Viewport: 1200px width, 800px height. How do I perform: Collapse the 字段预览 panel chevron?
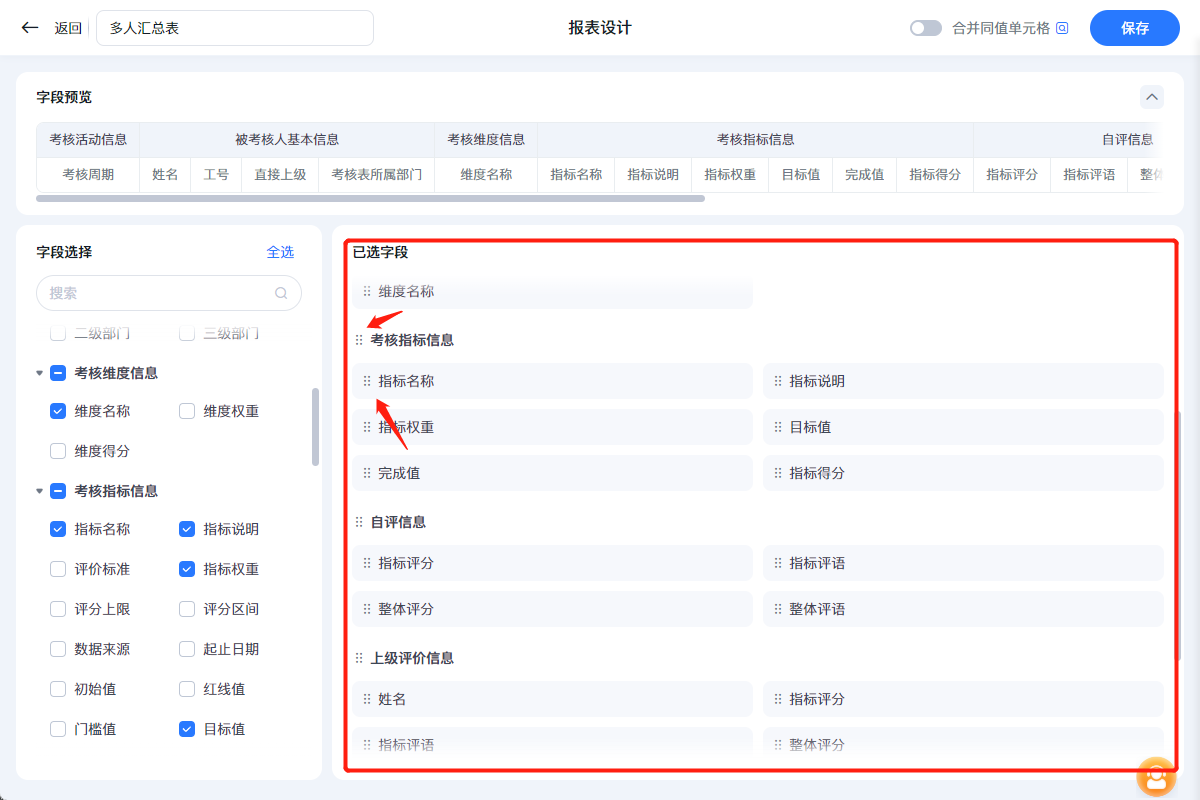tap(1151, 97)
